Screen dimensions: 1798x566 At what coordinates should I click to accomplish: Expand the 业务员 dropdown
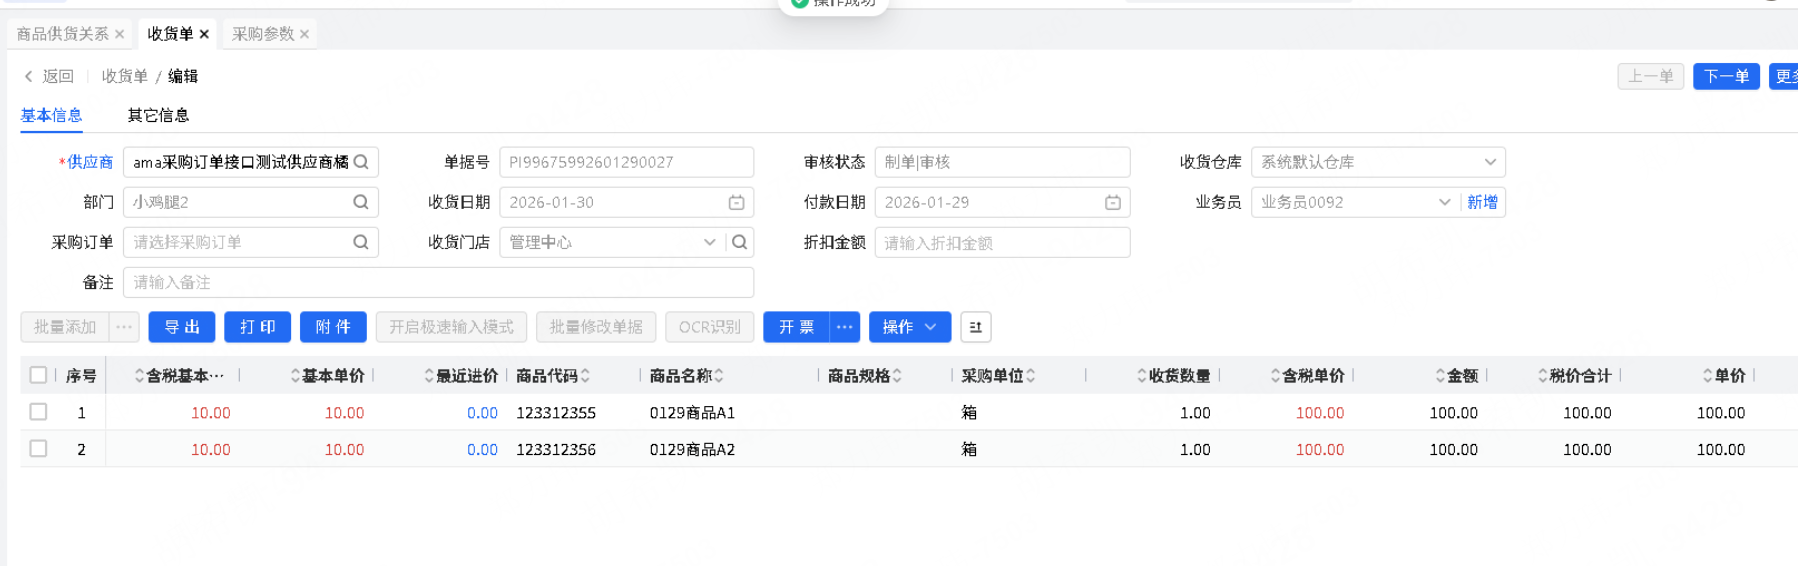[1444, 202]
